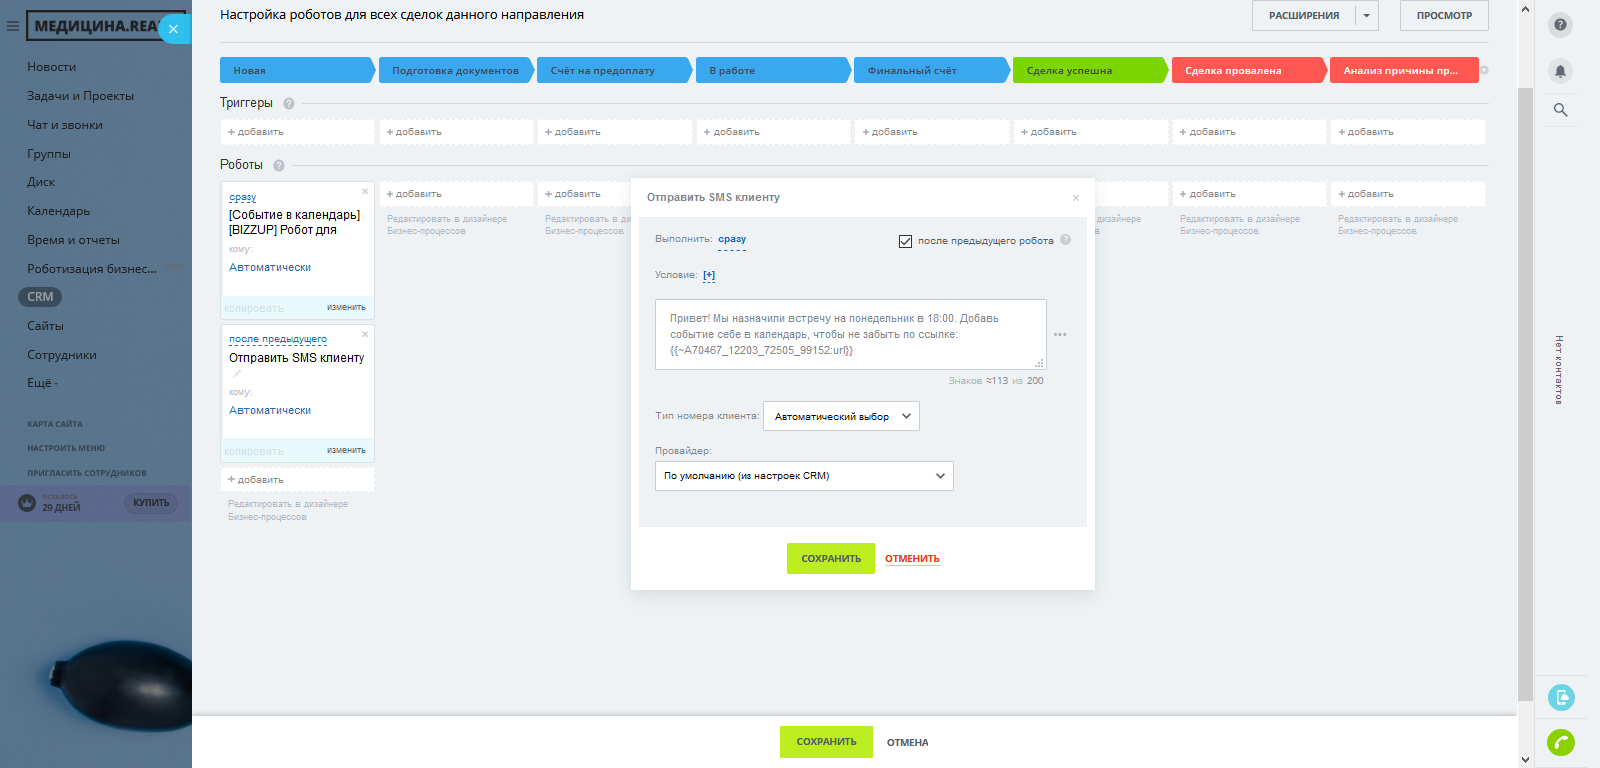Open search magnifier in the right panel

1560,110
